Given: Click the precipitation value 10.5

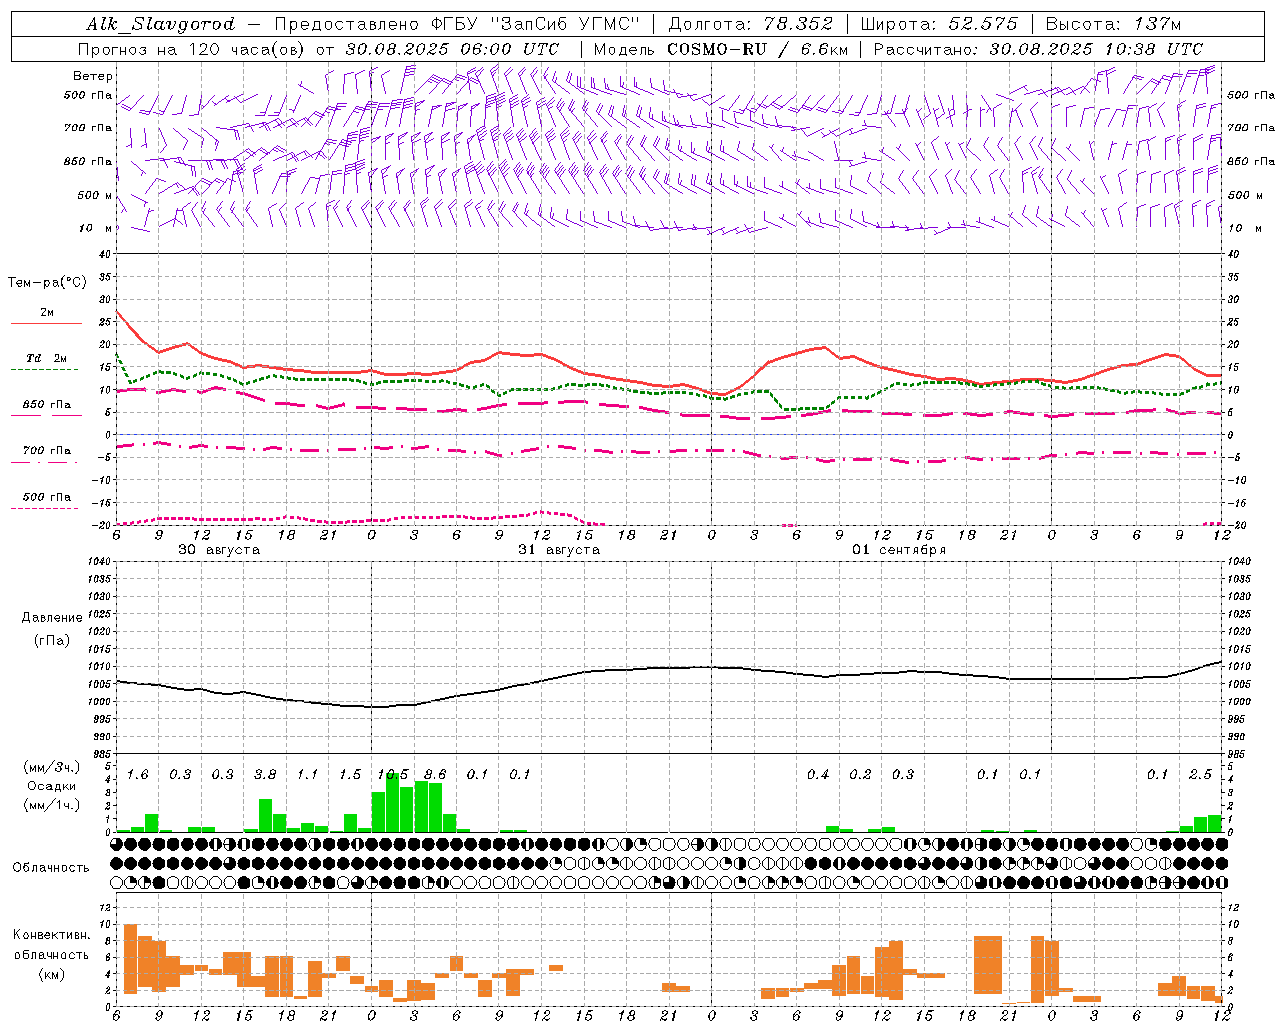Looking at the screenshot, I should pos(393,775).
